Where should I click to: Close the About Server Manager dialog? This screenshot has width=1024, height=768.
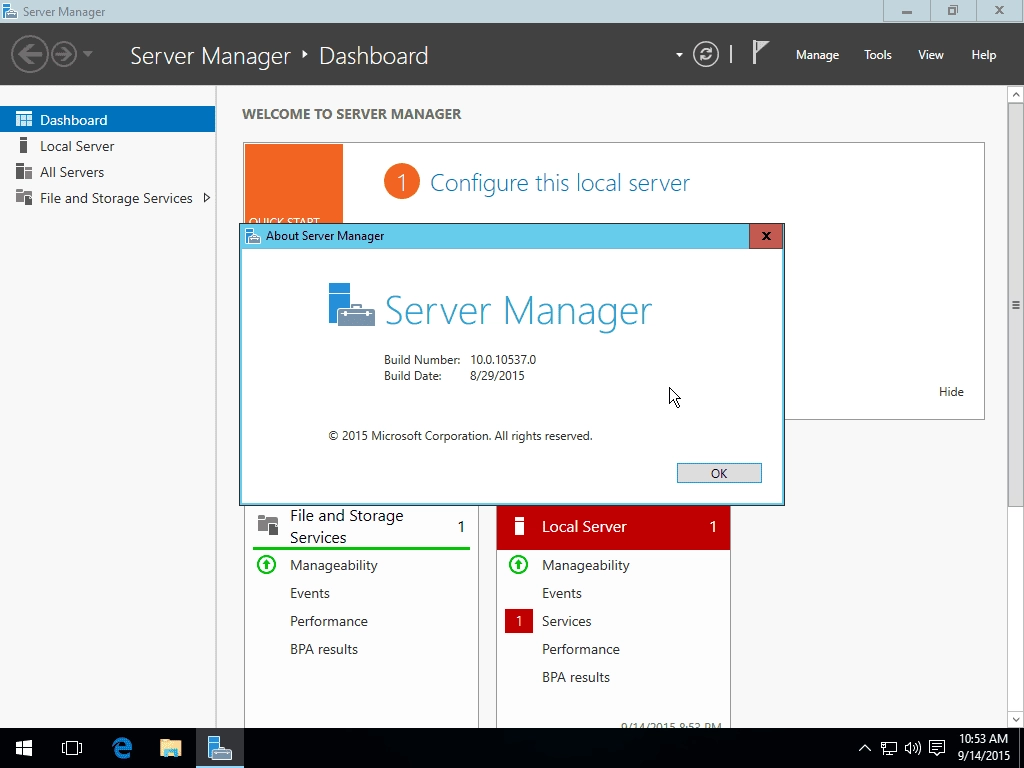pos(766,236)
